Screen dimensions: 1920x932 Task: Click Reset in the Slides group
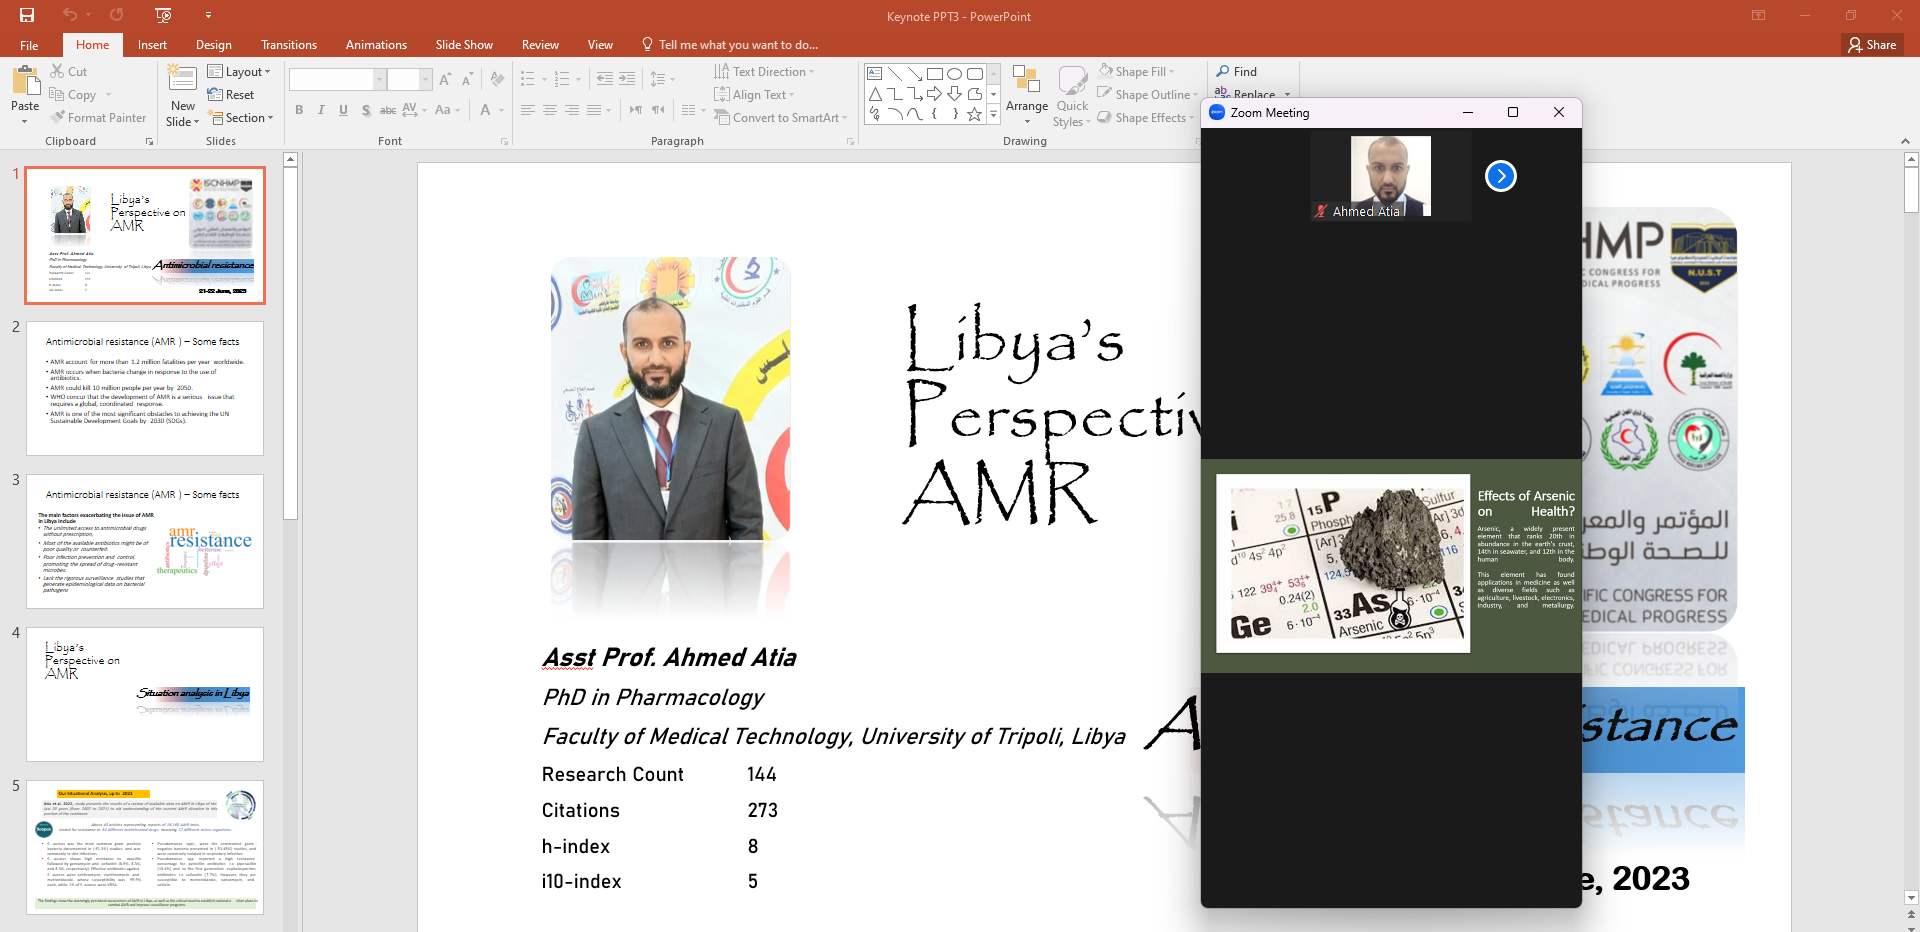point(231,95)
